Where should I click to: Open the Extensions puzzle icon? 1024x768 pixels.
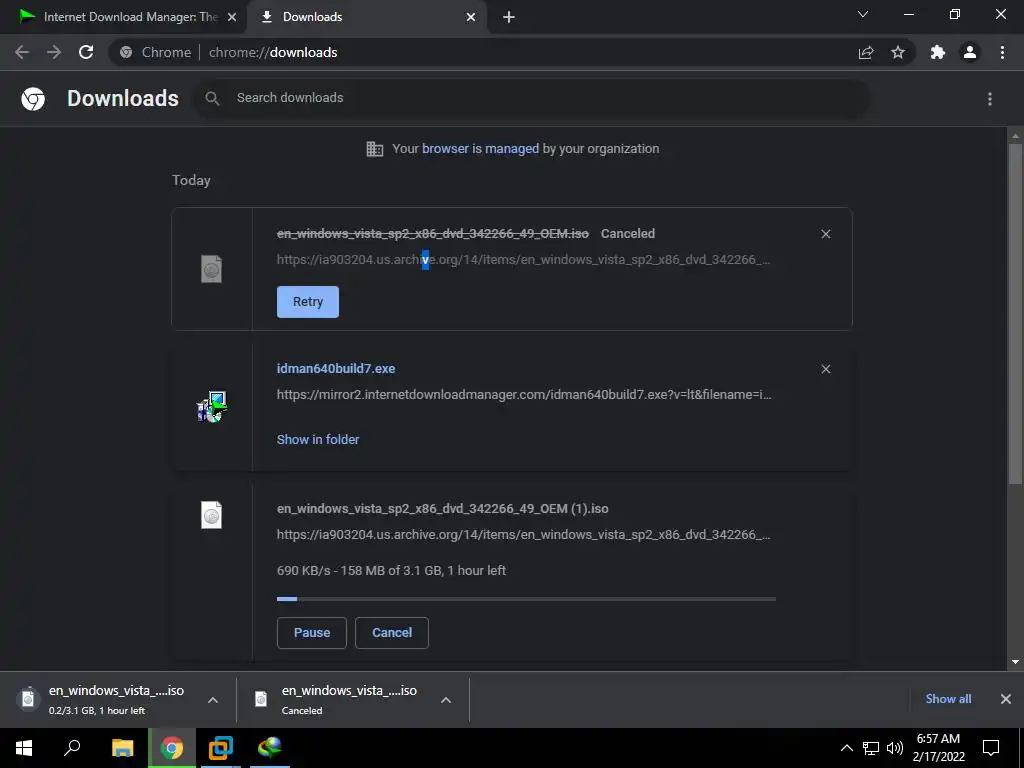tap(938, 52)
